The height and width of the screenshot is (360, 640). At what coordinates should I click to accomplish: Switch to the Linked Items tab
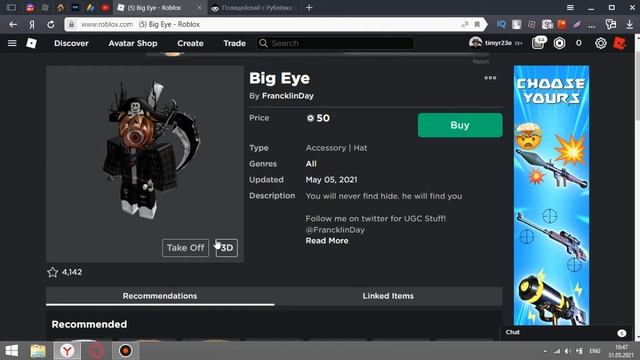pyautogui.click(x=388, y=296)
